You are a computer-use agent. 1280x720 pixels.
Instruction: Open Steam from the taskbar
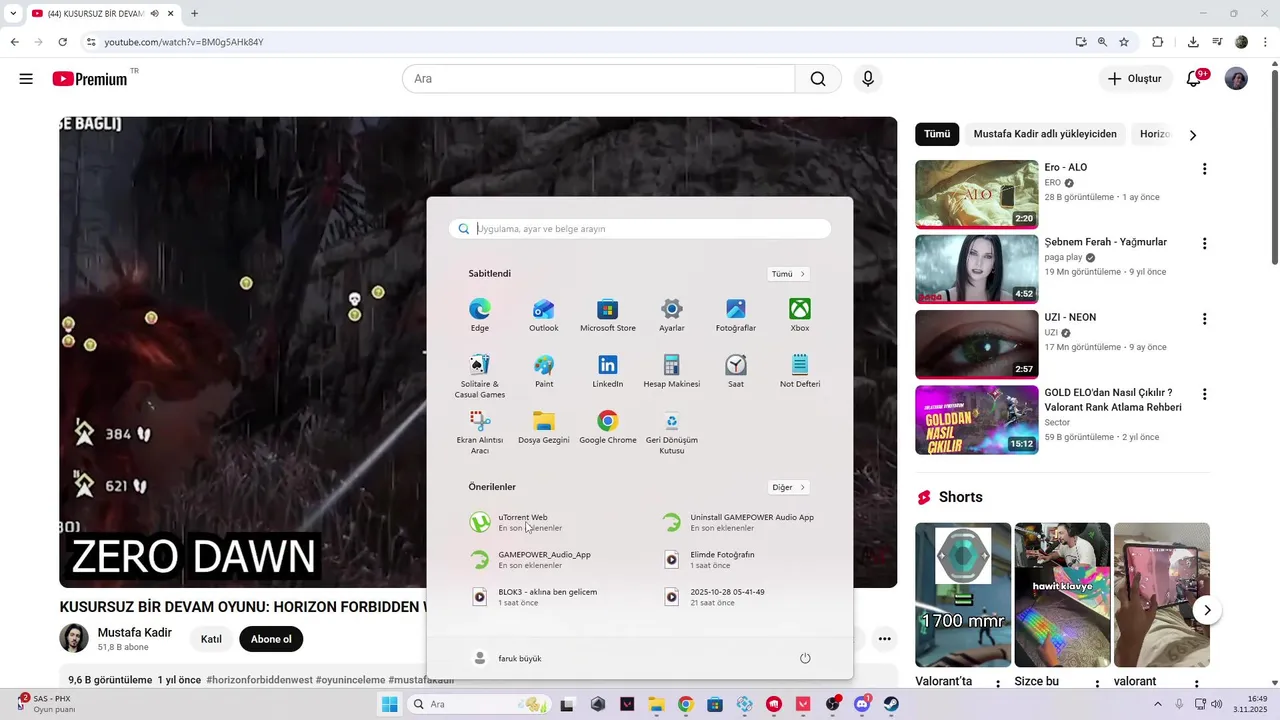tap(891, 704)
